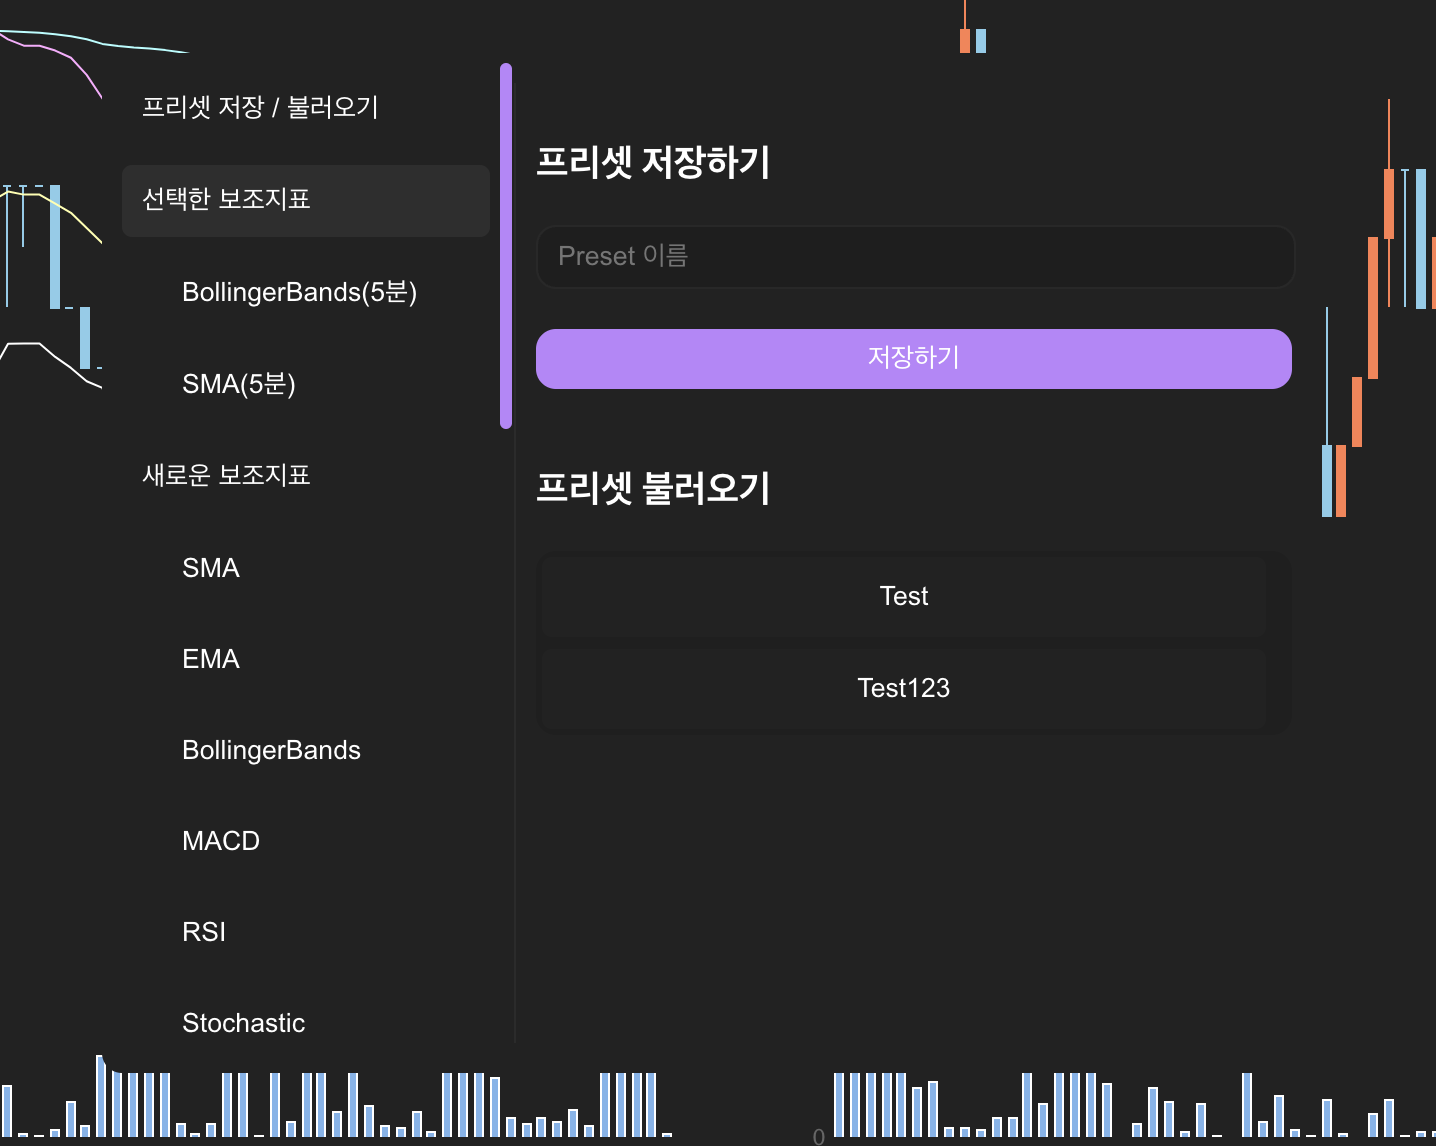Select the BollingerBands(5분) selected indicator
1436x1146 pixels.
click(x=299, y=292)
